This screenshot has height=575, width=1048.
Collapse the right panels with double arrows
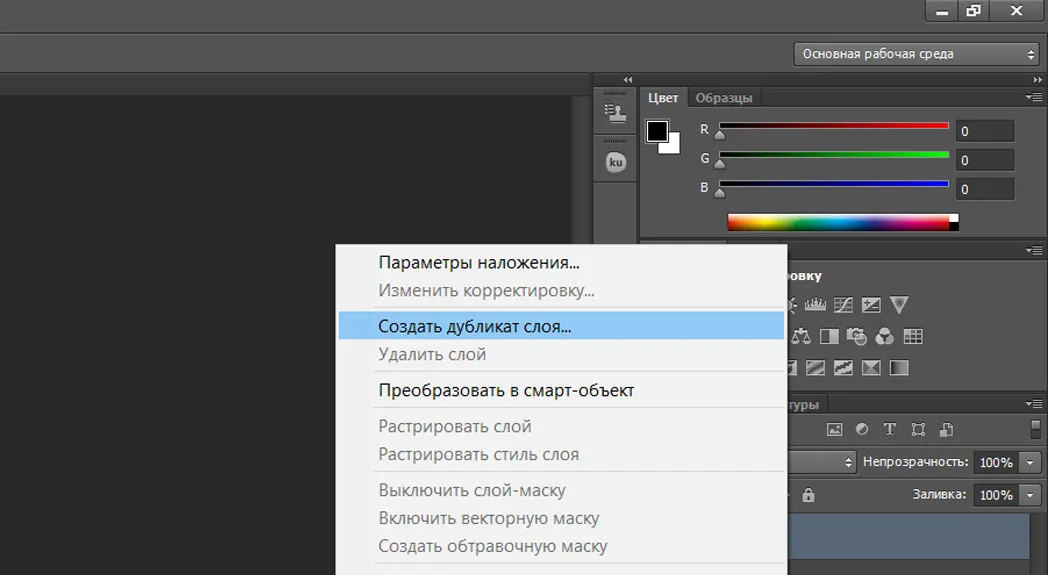[x=1037, y=80]
